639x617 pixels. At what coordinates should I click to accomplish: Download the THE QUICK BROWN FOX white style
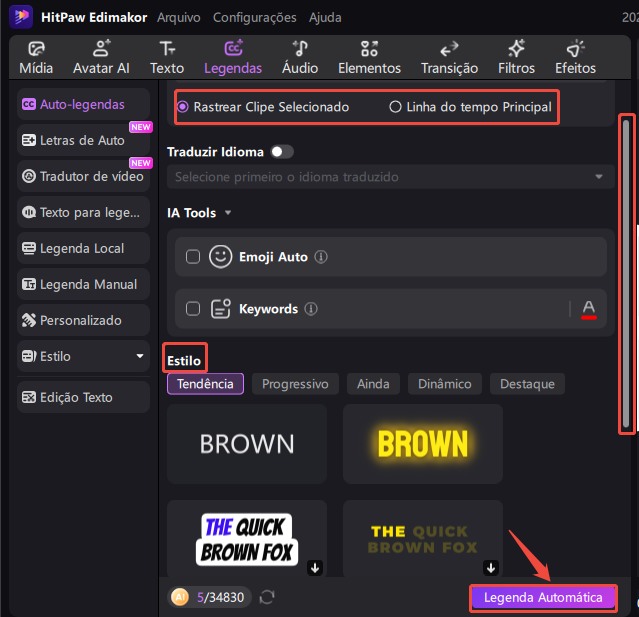[315, 568]
